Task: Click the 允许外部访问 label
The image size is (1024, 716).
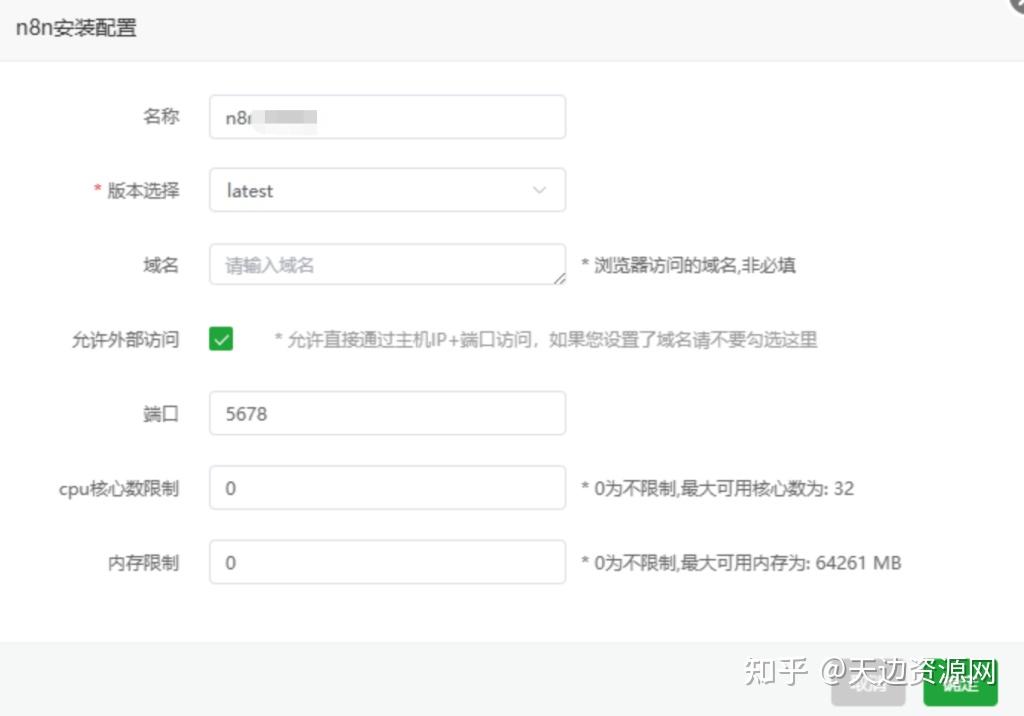Action: pos(125,340)
